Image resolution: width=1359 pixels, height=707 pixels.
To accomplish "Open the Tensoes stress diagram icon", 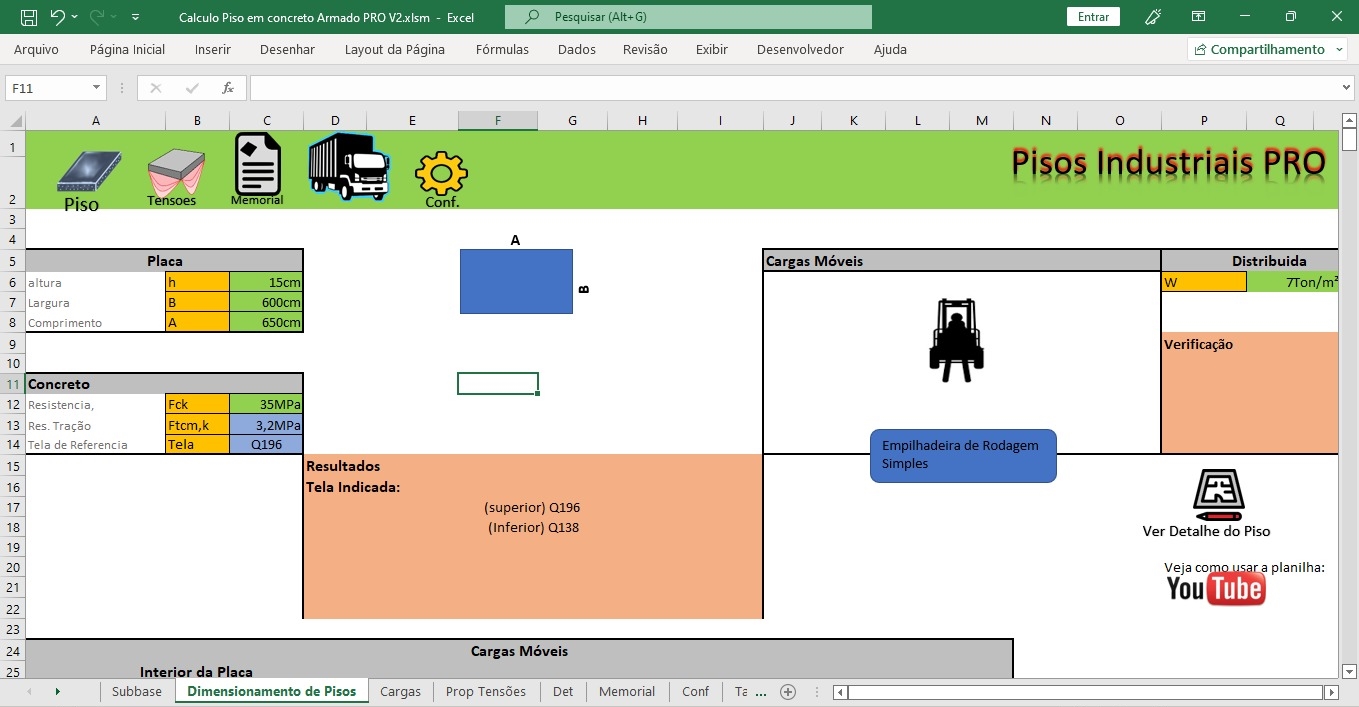I will pos(175,170).
